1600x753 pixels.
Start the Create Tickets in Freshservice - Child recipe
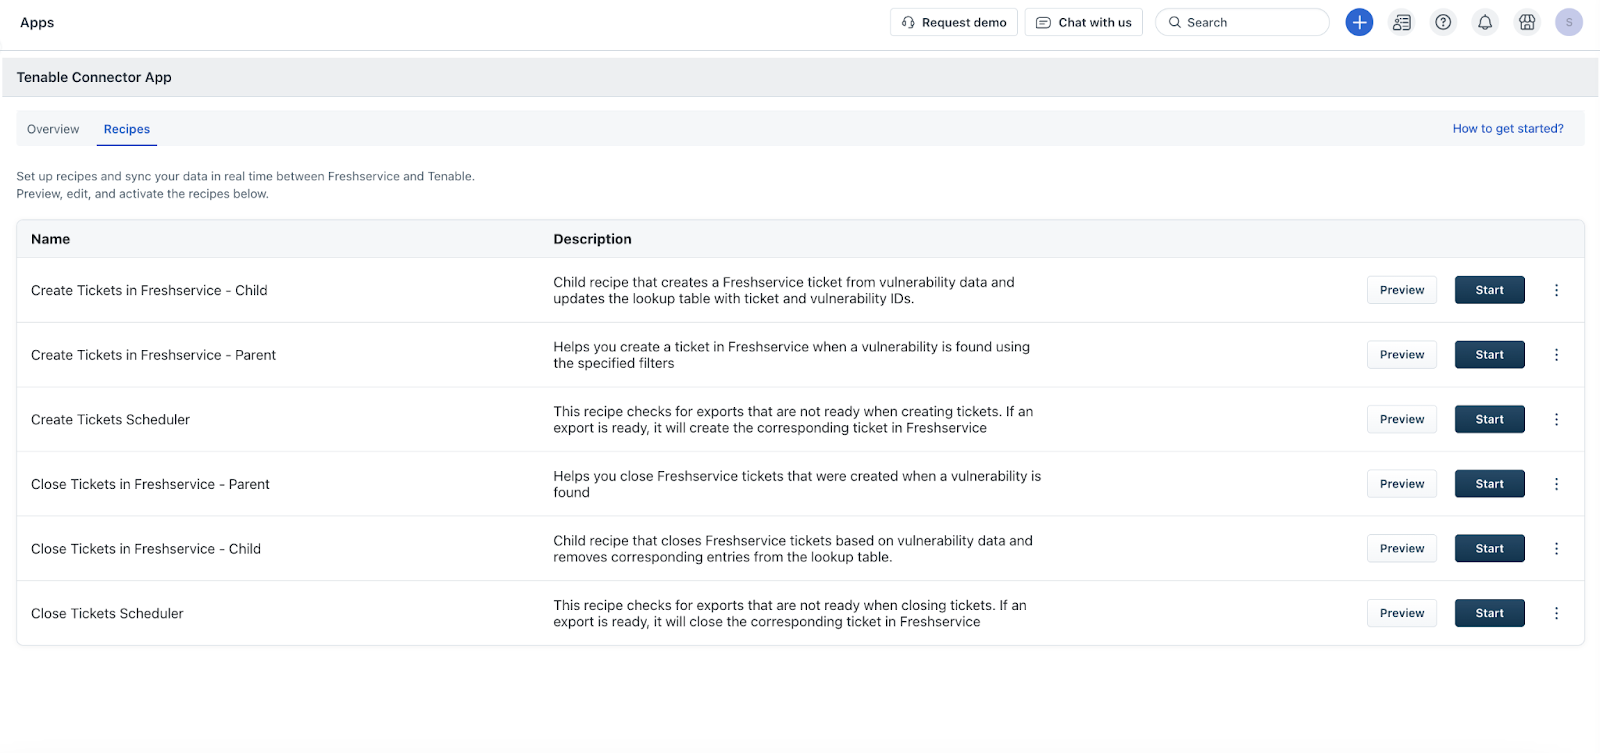1489,290
